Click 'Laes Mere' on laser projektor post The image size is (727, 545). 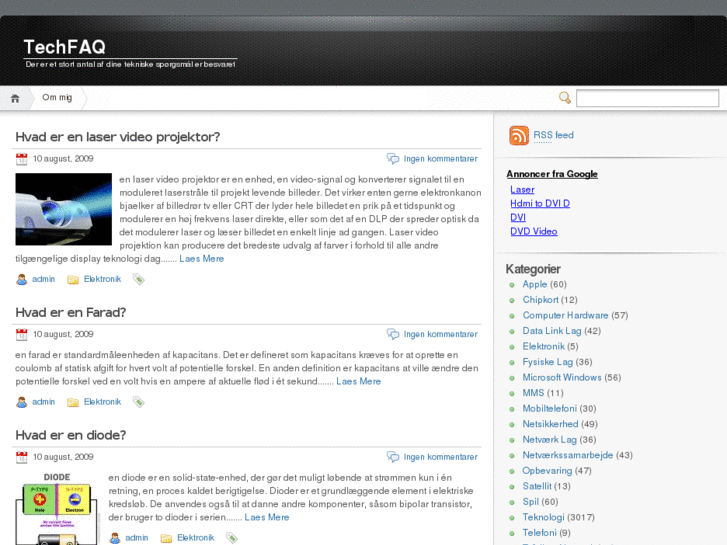click(x=202, y=259)
